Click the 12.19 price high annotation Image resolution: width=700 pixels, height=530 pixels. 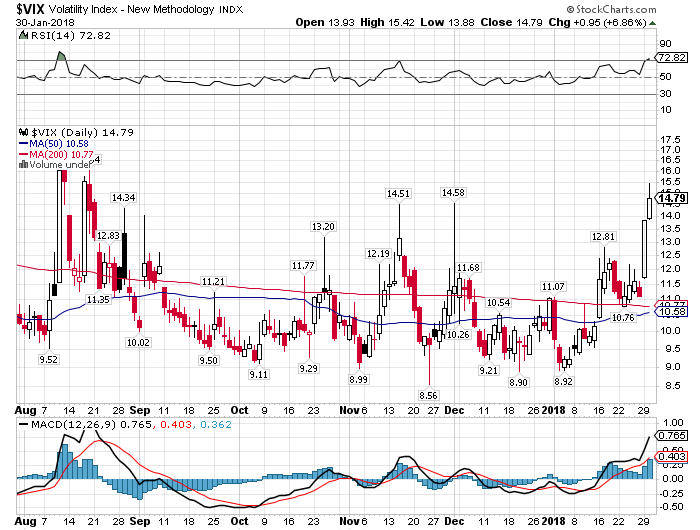click(378, 254)
